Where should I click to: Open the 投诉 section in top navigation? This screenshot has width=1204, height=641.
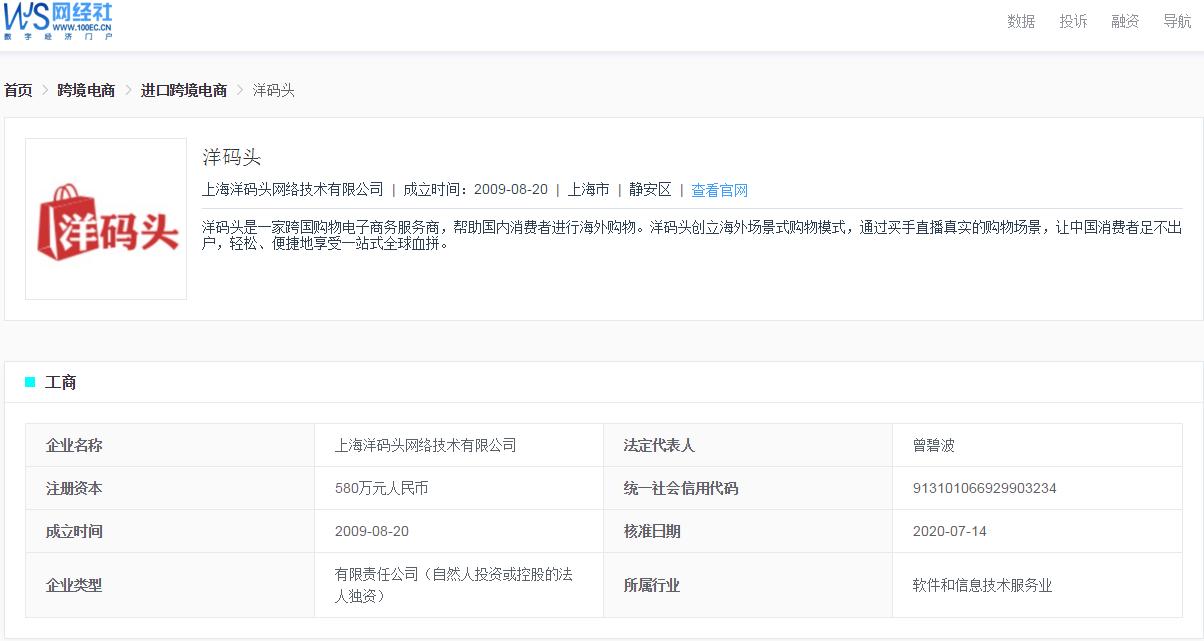(x=1072, y=20)
